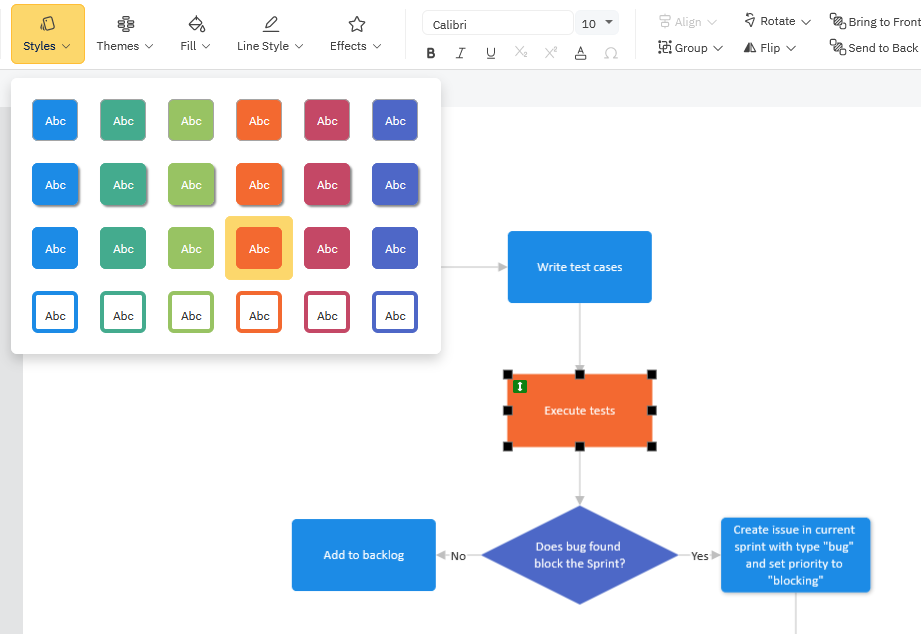921x634 pixels.
Task: Click the Calibri font name field
Action: point(497,24)
